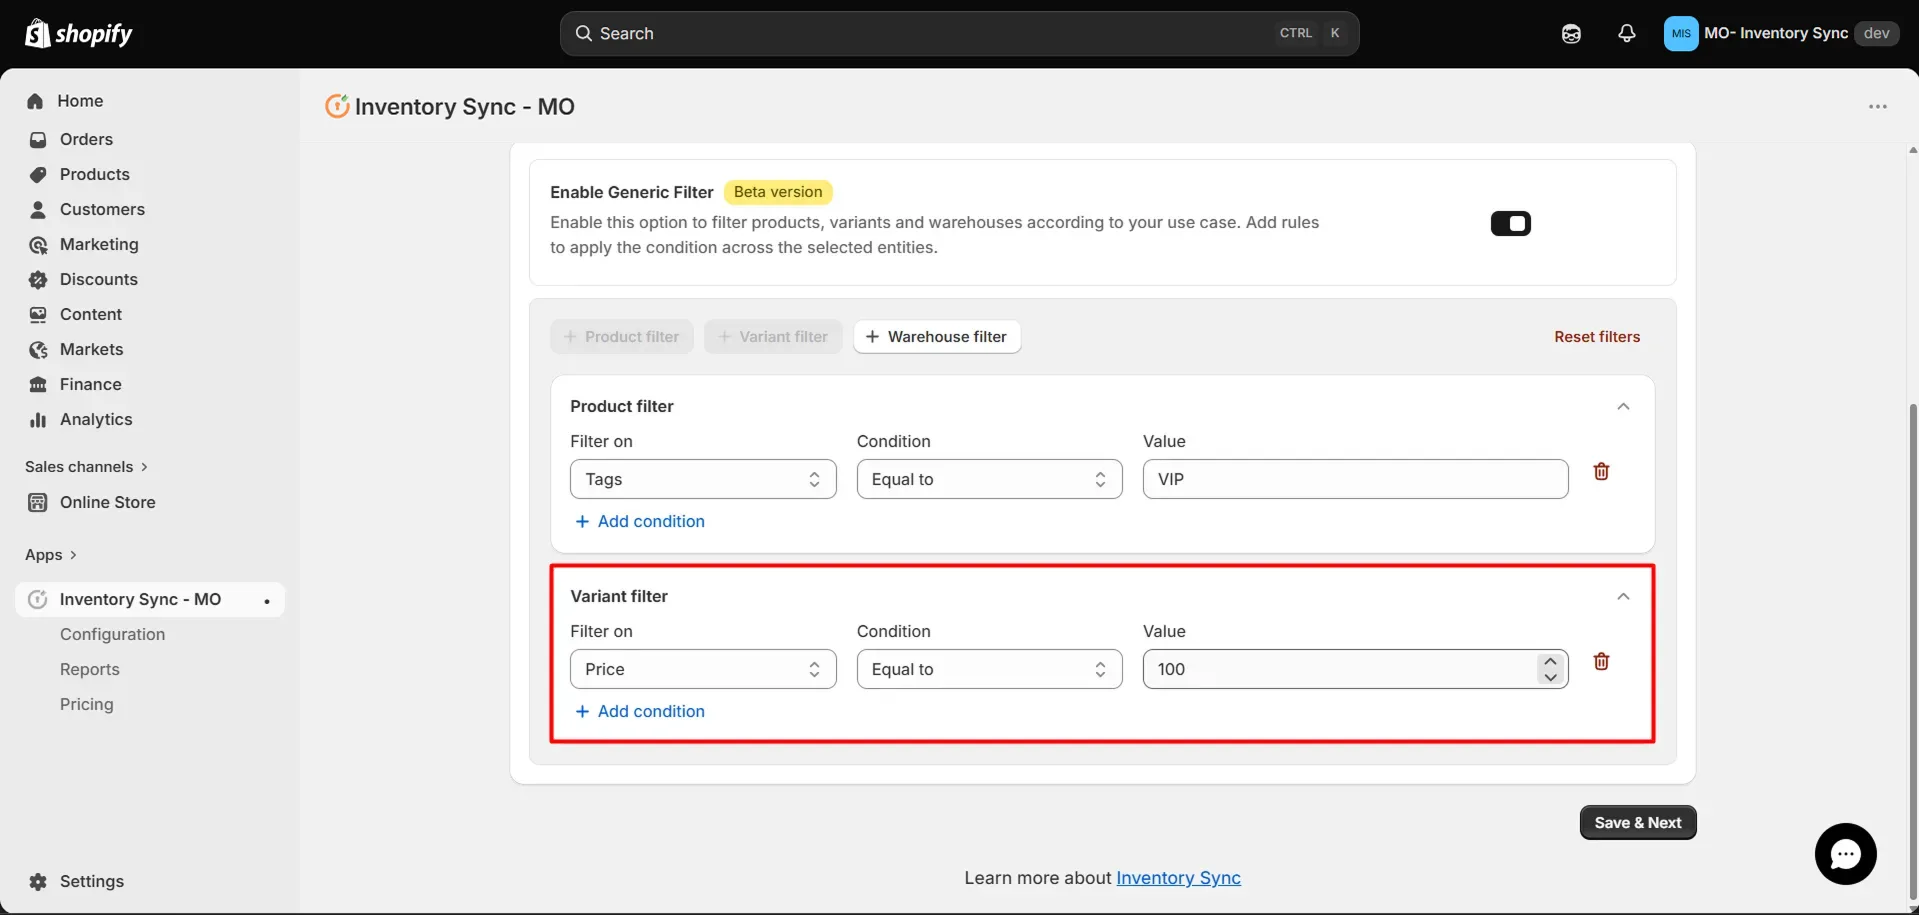
Task: Open the chat support bubble
Action: coord(1845,854)
